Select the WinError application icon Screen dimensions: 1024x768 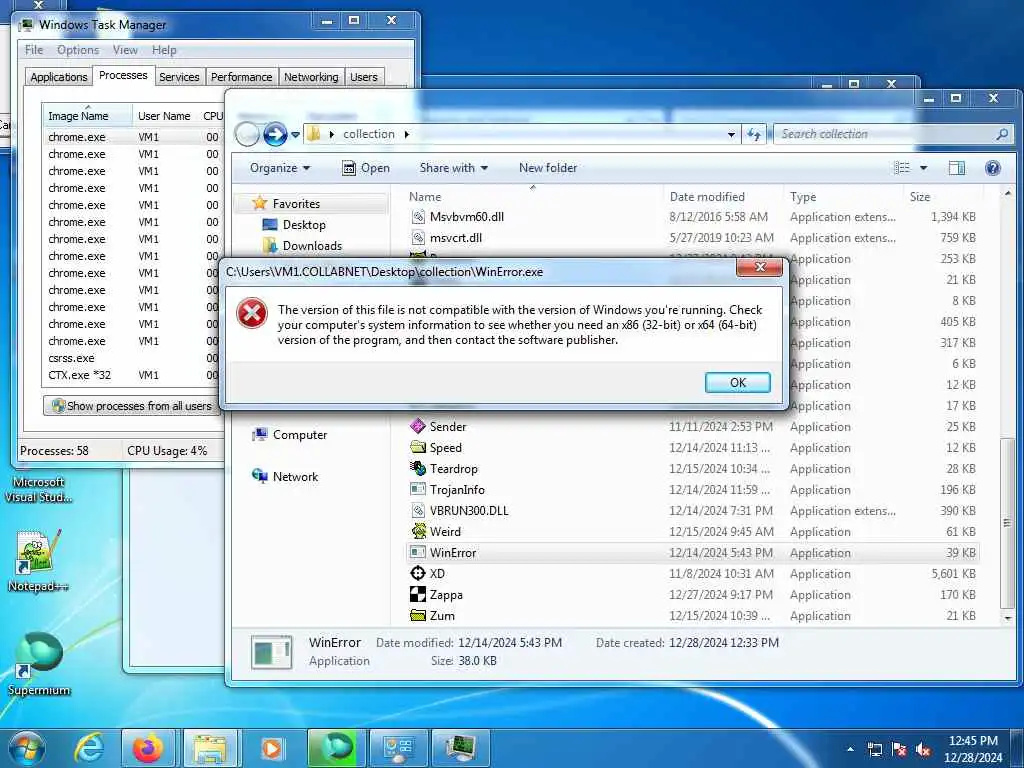(418, 552)
